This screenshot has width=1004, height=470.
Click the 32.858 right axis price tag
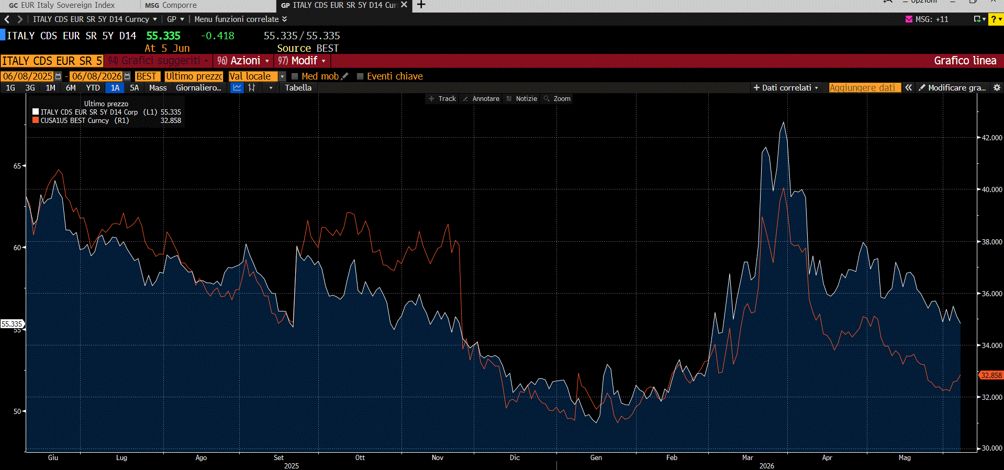click(989, 375)
